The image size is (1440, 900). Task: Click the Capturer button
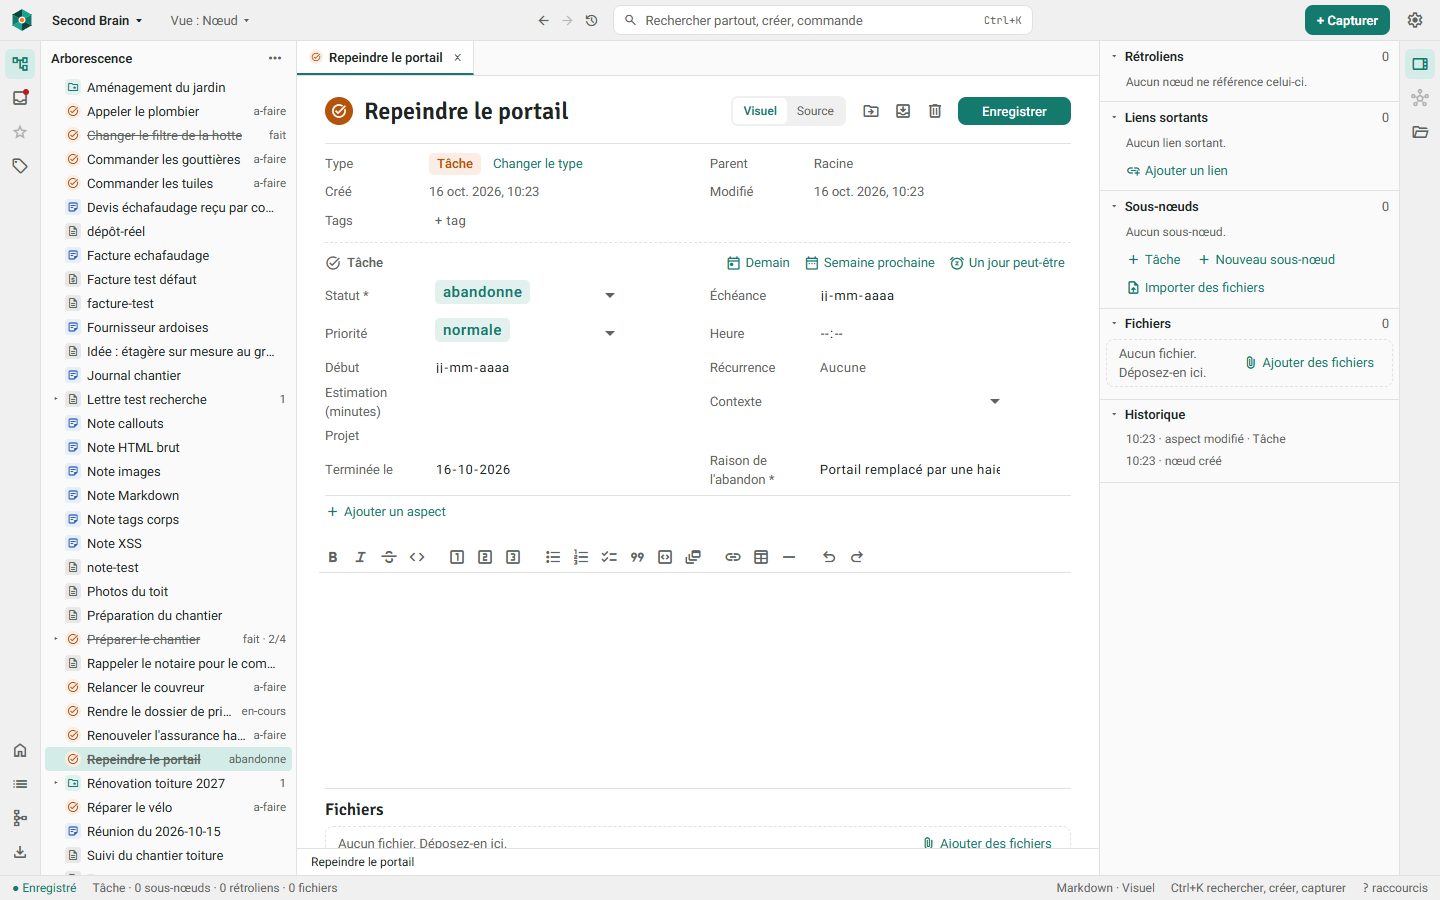pos(1347,20)
